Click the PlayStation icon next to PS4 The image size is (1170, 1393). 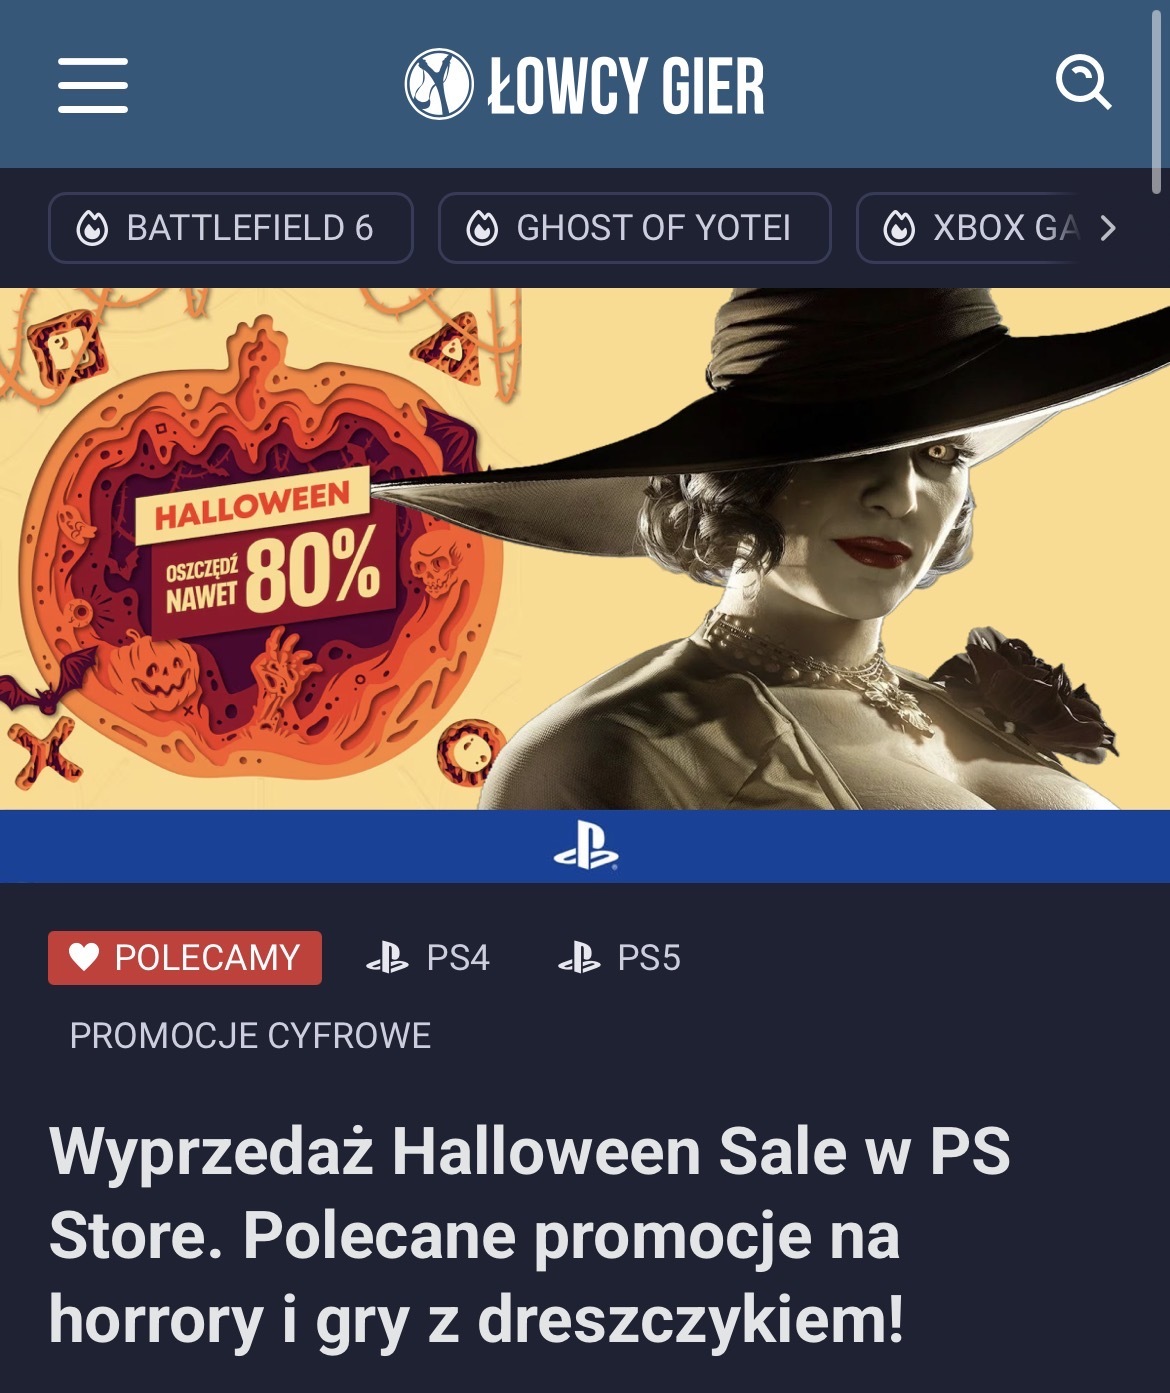(387, 958)
